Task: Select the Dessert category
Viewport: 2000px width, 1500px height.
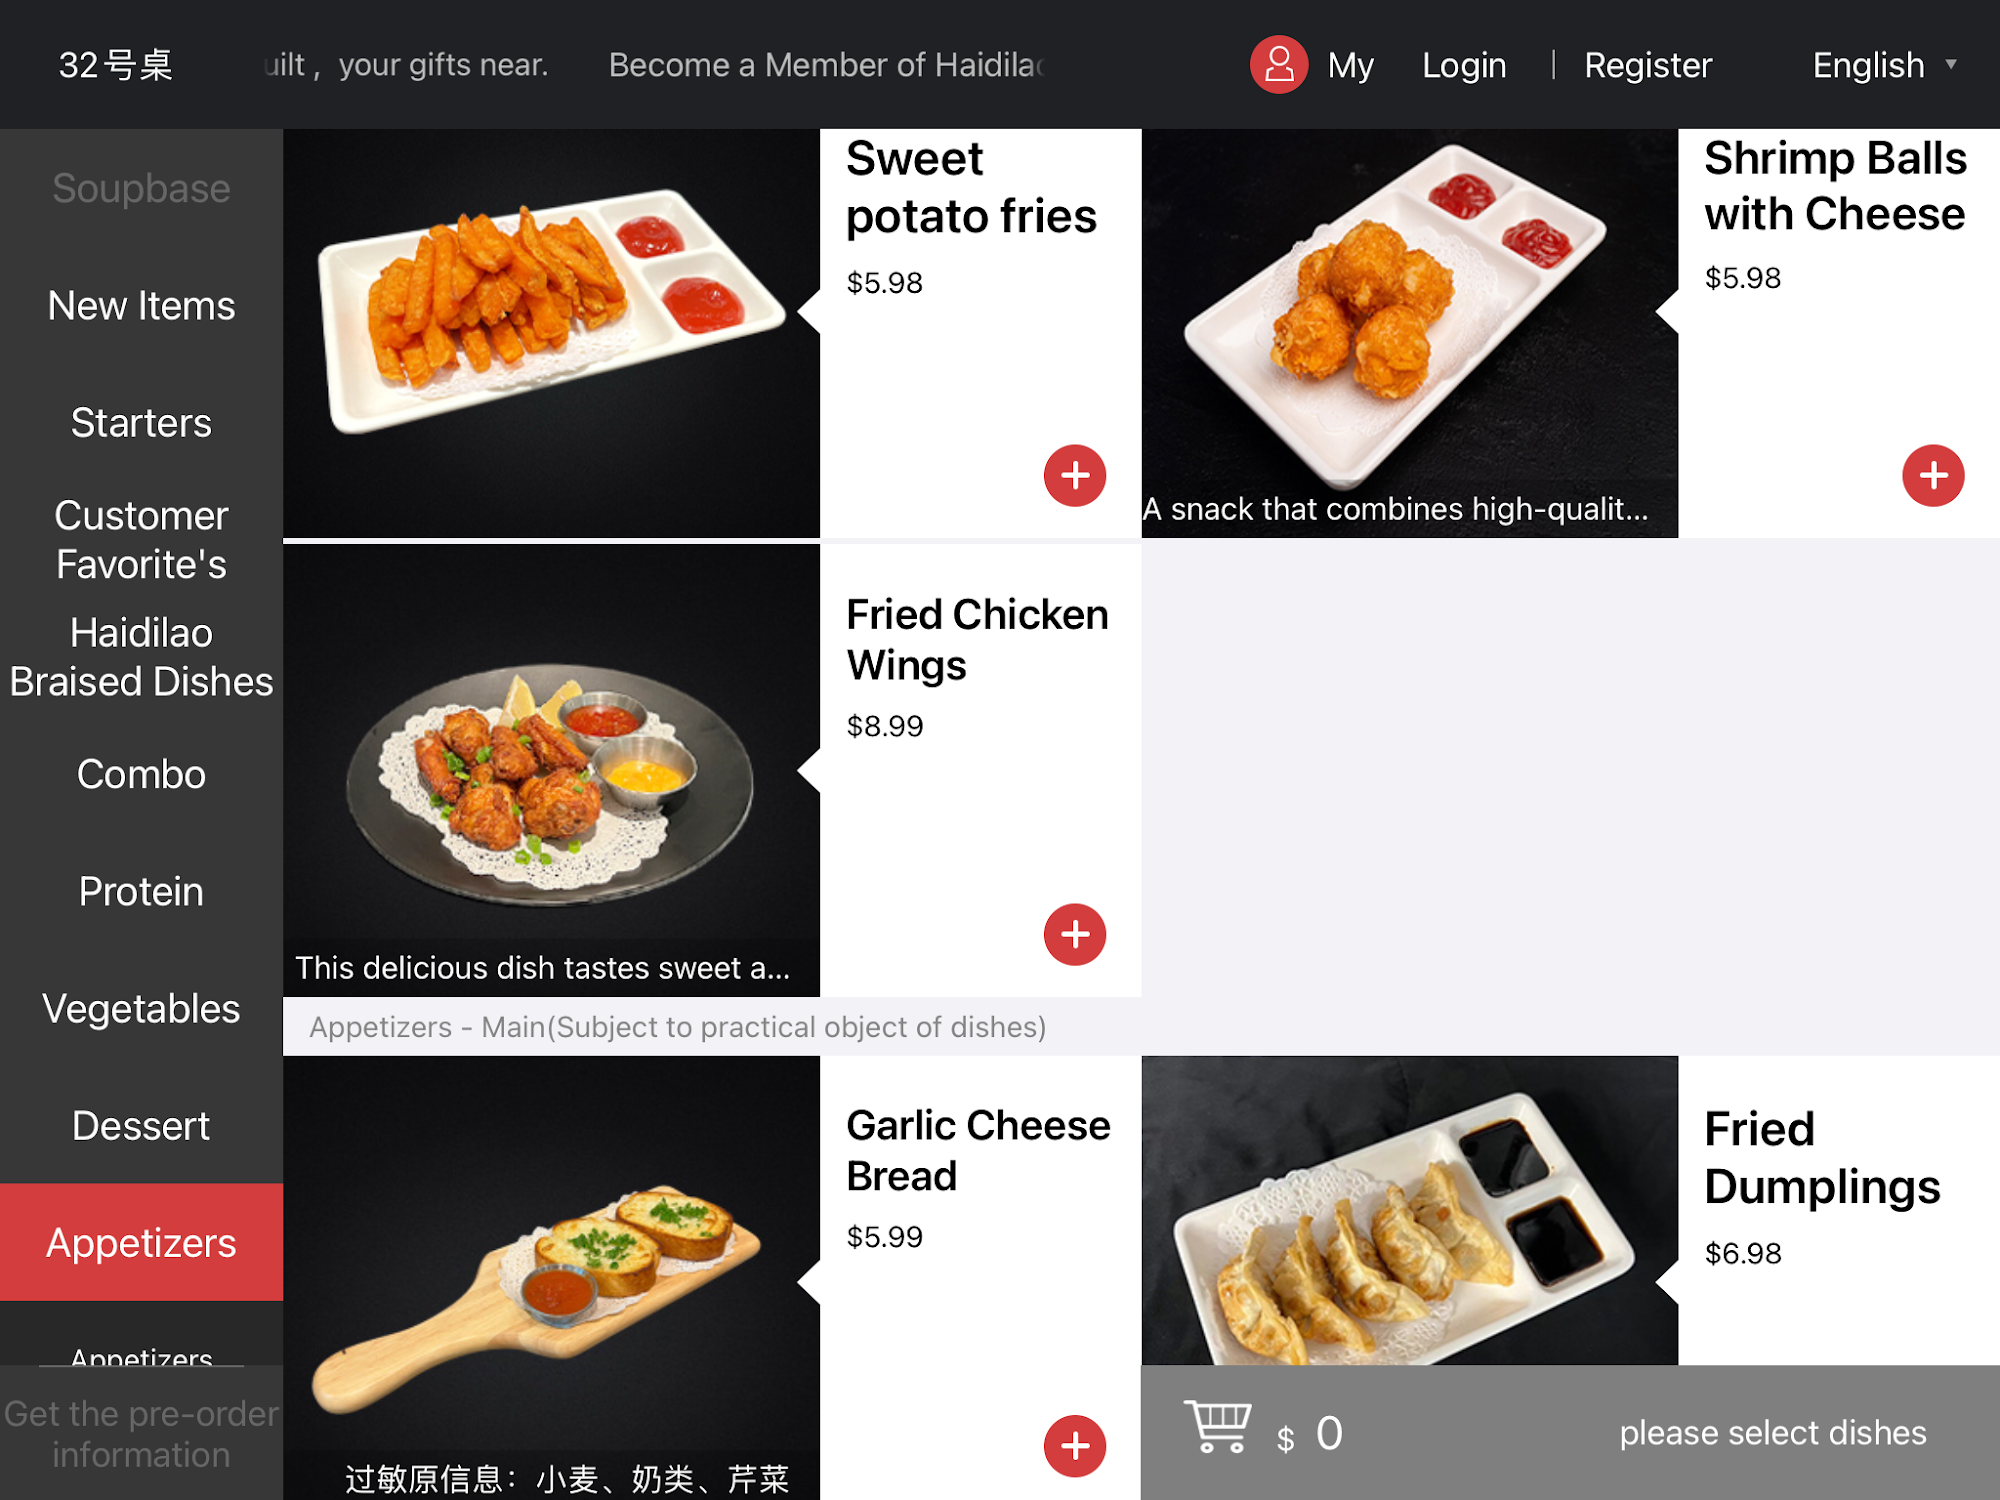Action: [x=141, y=1125]
